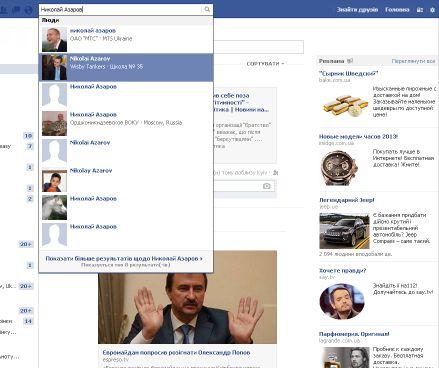Click the avatar beside Wisby Tankers result
This screenshot has width=439, height=368.
pyautogui.click(x=54, y=67)
